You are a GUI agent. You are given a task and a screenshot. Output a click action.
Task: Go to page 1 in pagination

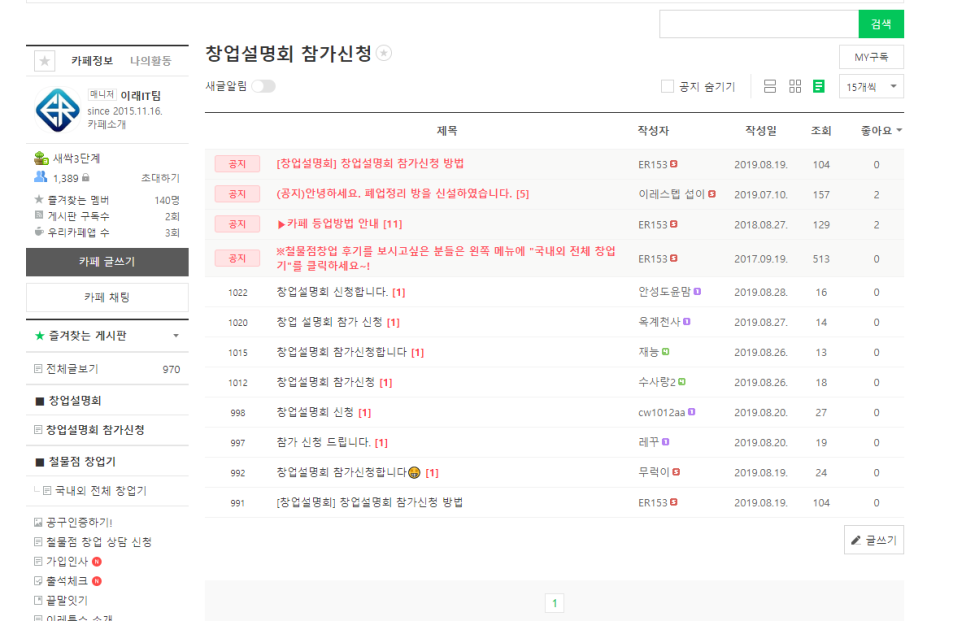554,604
